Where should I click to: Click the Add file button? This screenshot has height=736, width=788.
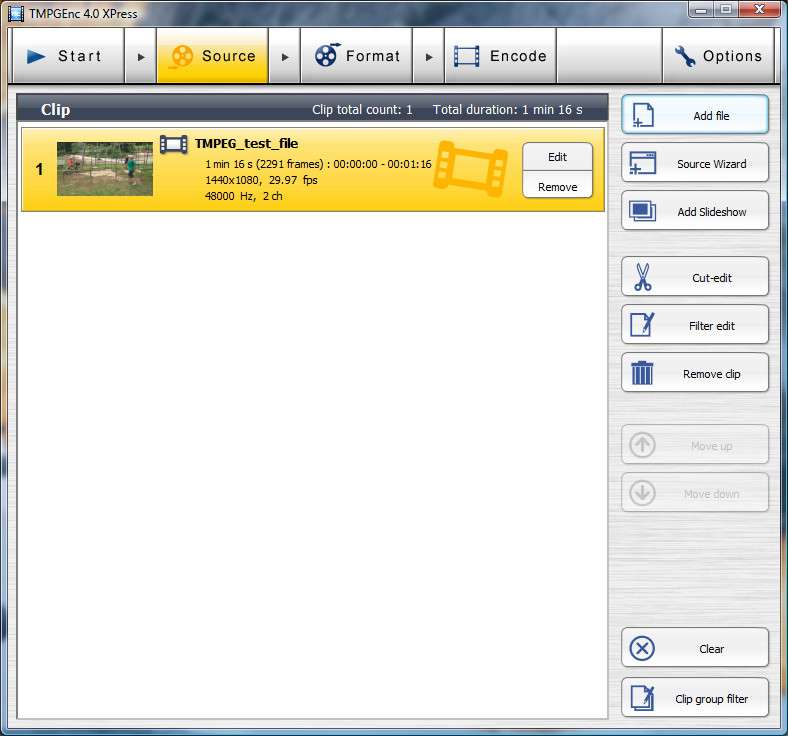[695, 115]
